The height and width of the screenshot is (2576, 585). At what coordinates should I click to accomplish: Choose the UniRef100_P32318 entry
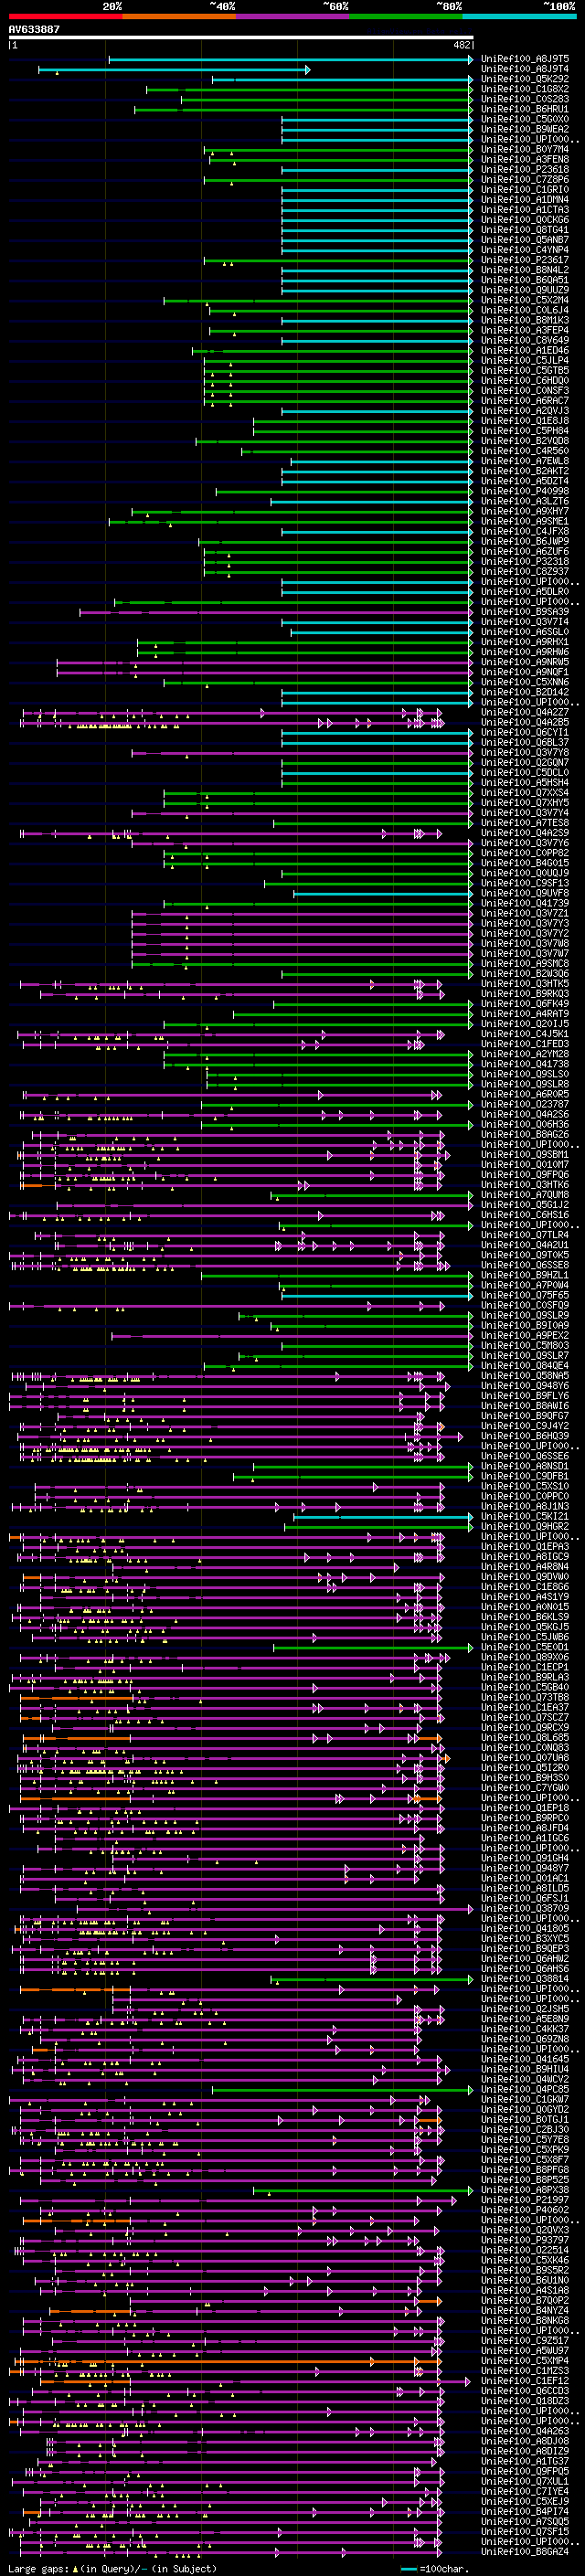pos(525,562)
